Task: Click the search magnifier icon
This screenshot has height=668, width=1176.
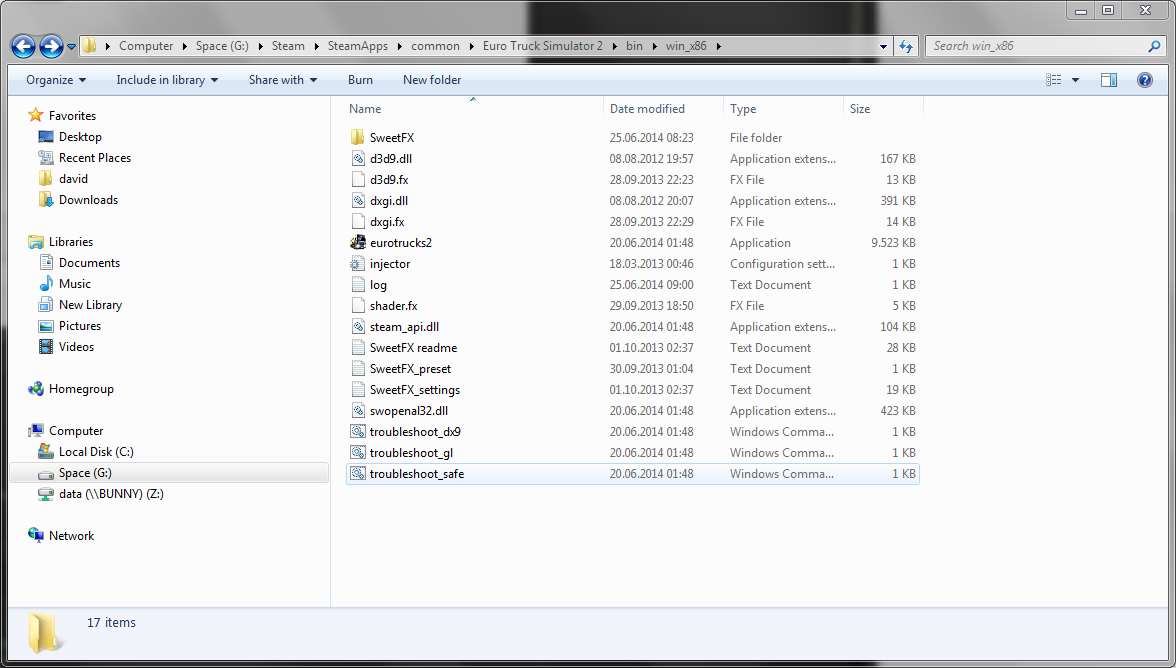Action: pyautogui.click(x=1154, y=46)
